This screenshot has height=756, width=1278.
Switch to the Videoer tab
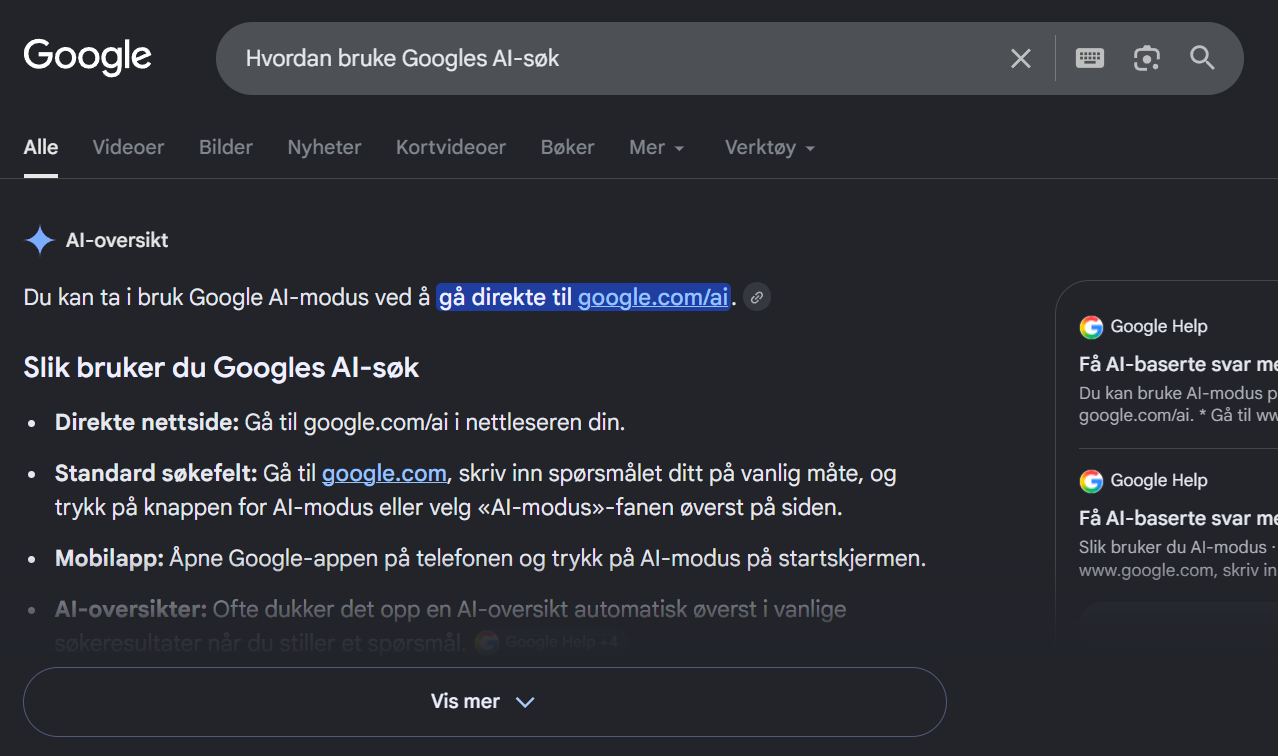pos(128,147)
